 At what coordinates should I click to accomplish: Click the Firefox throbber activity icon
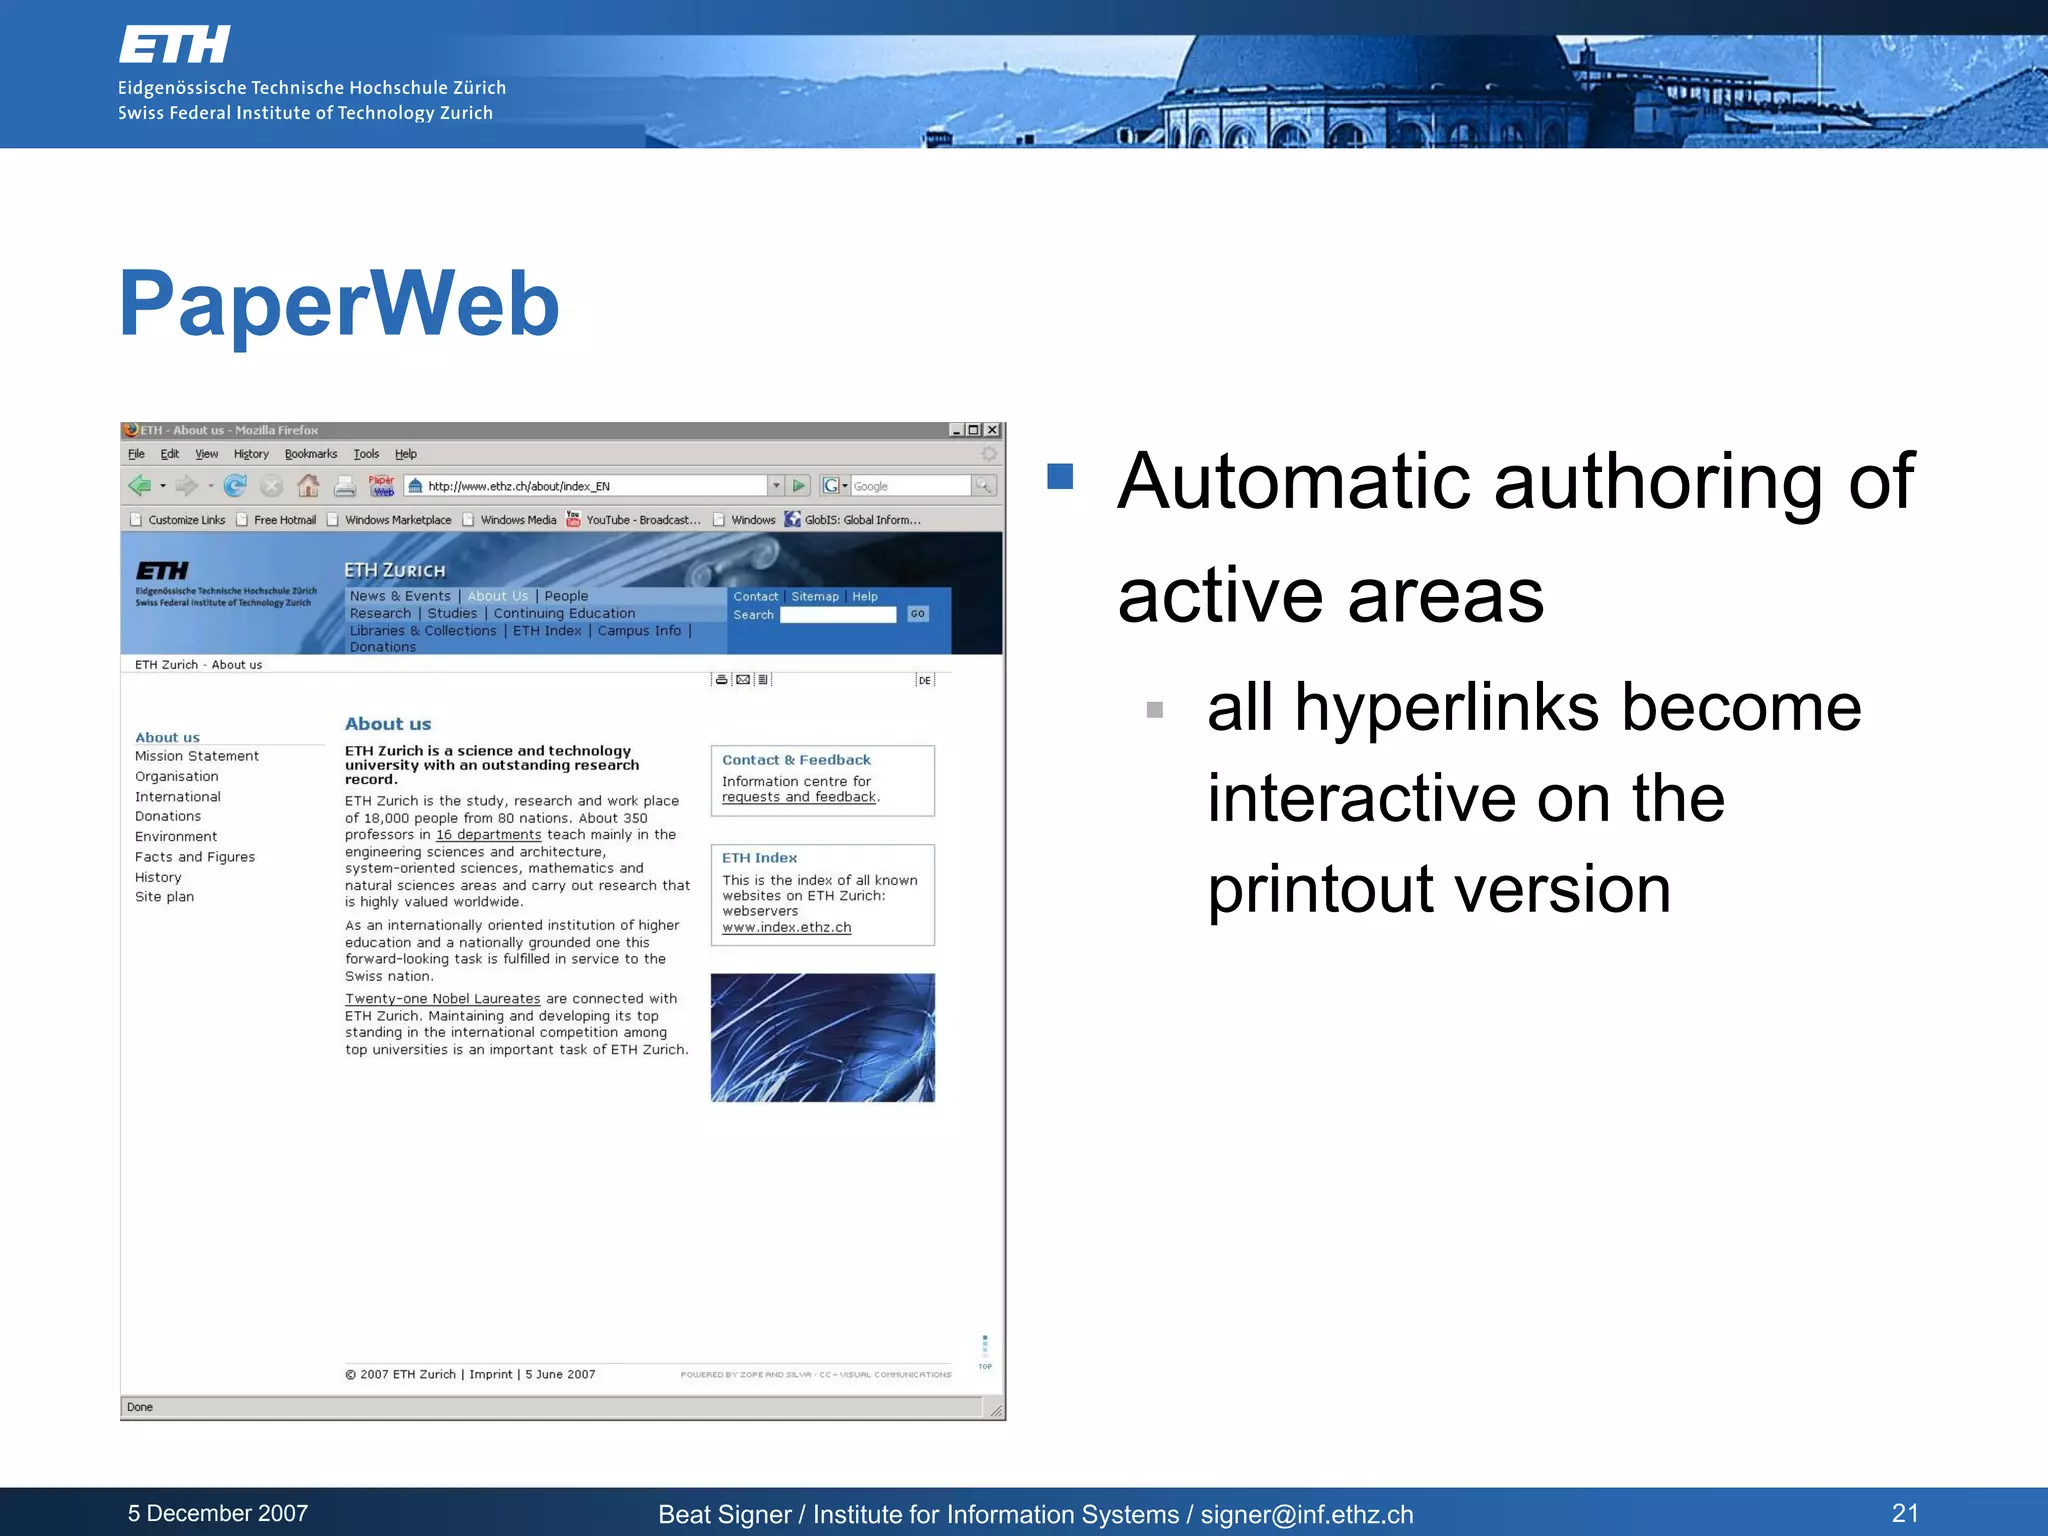(988, 454)
